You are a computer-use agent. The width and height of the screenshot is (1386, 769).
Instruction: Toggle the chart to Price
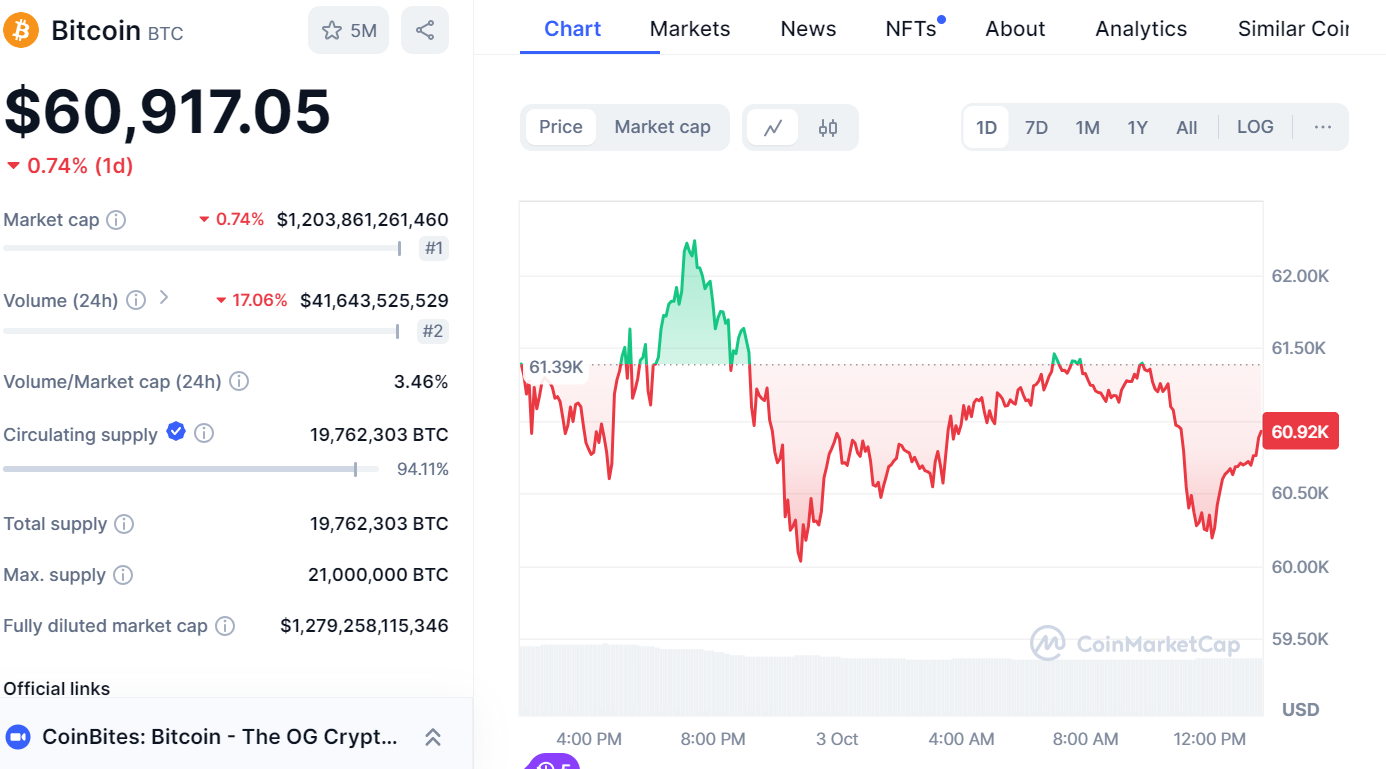(560, 127)
